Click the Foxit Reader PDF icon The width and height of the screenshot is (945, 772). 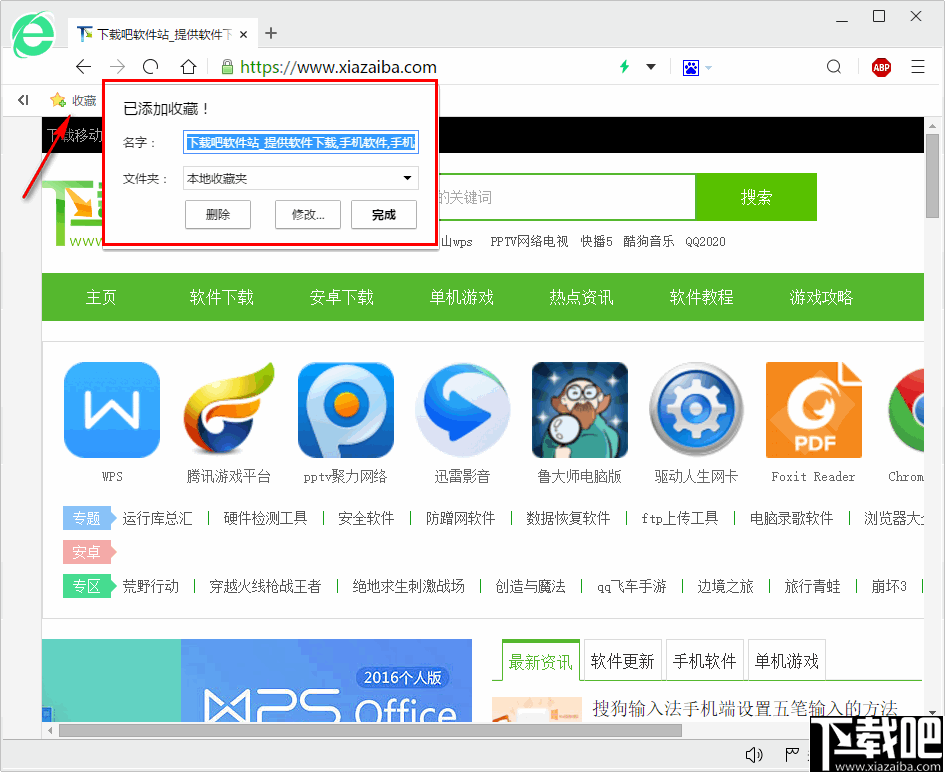pos(813,410)
